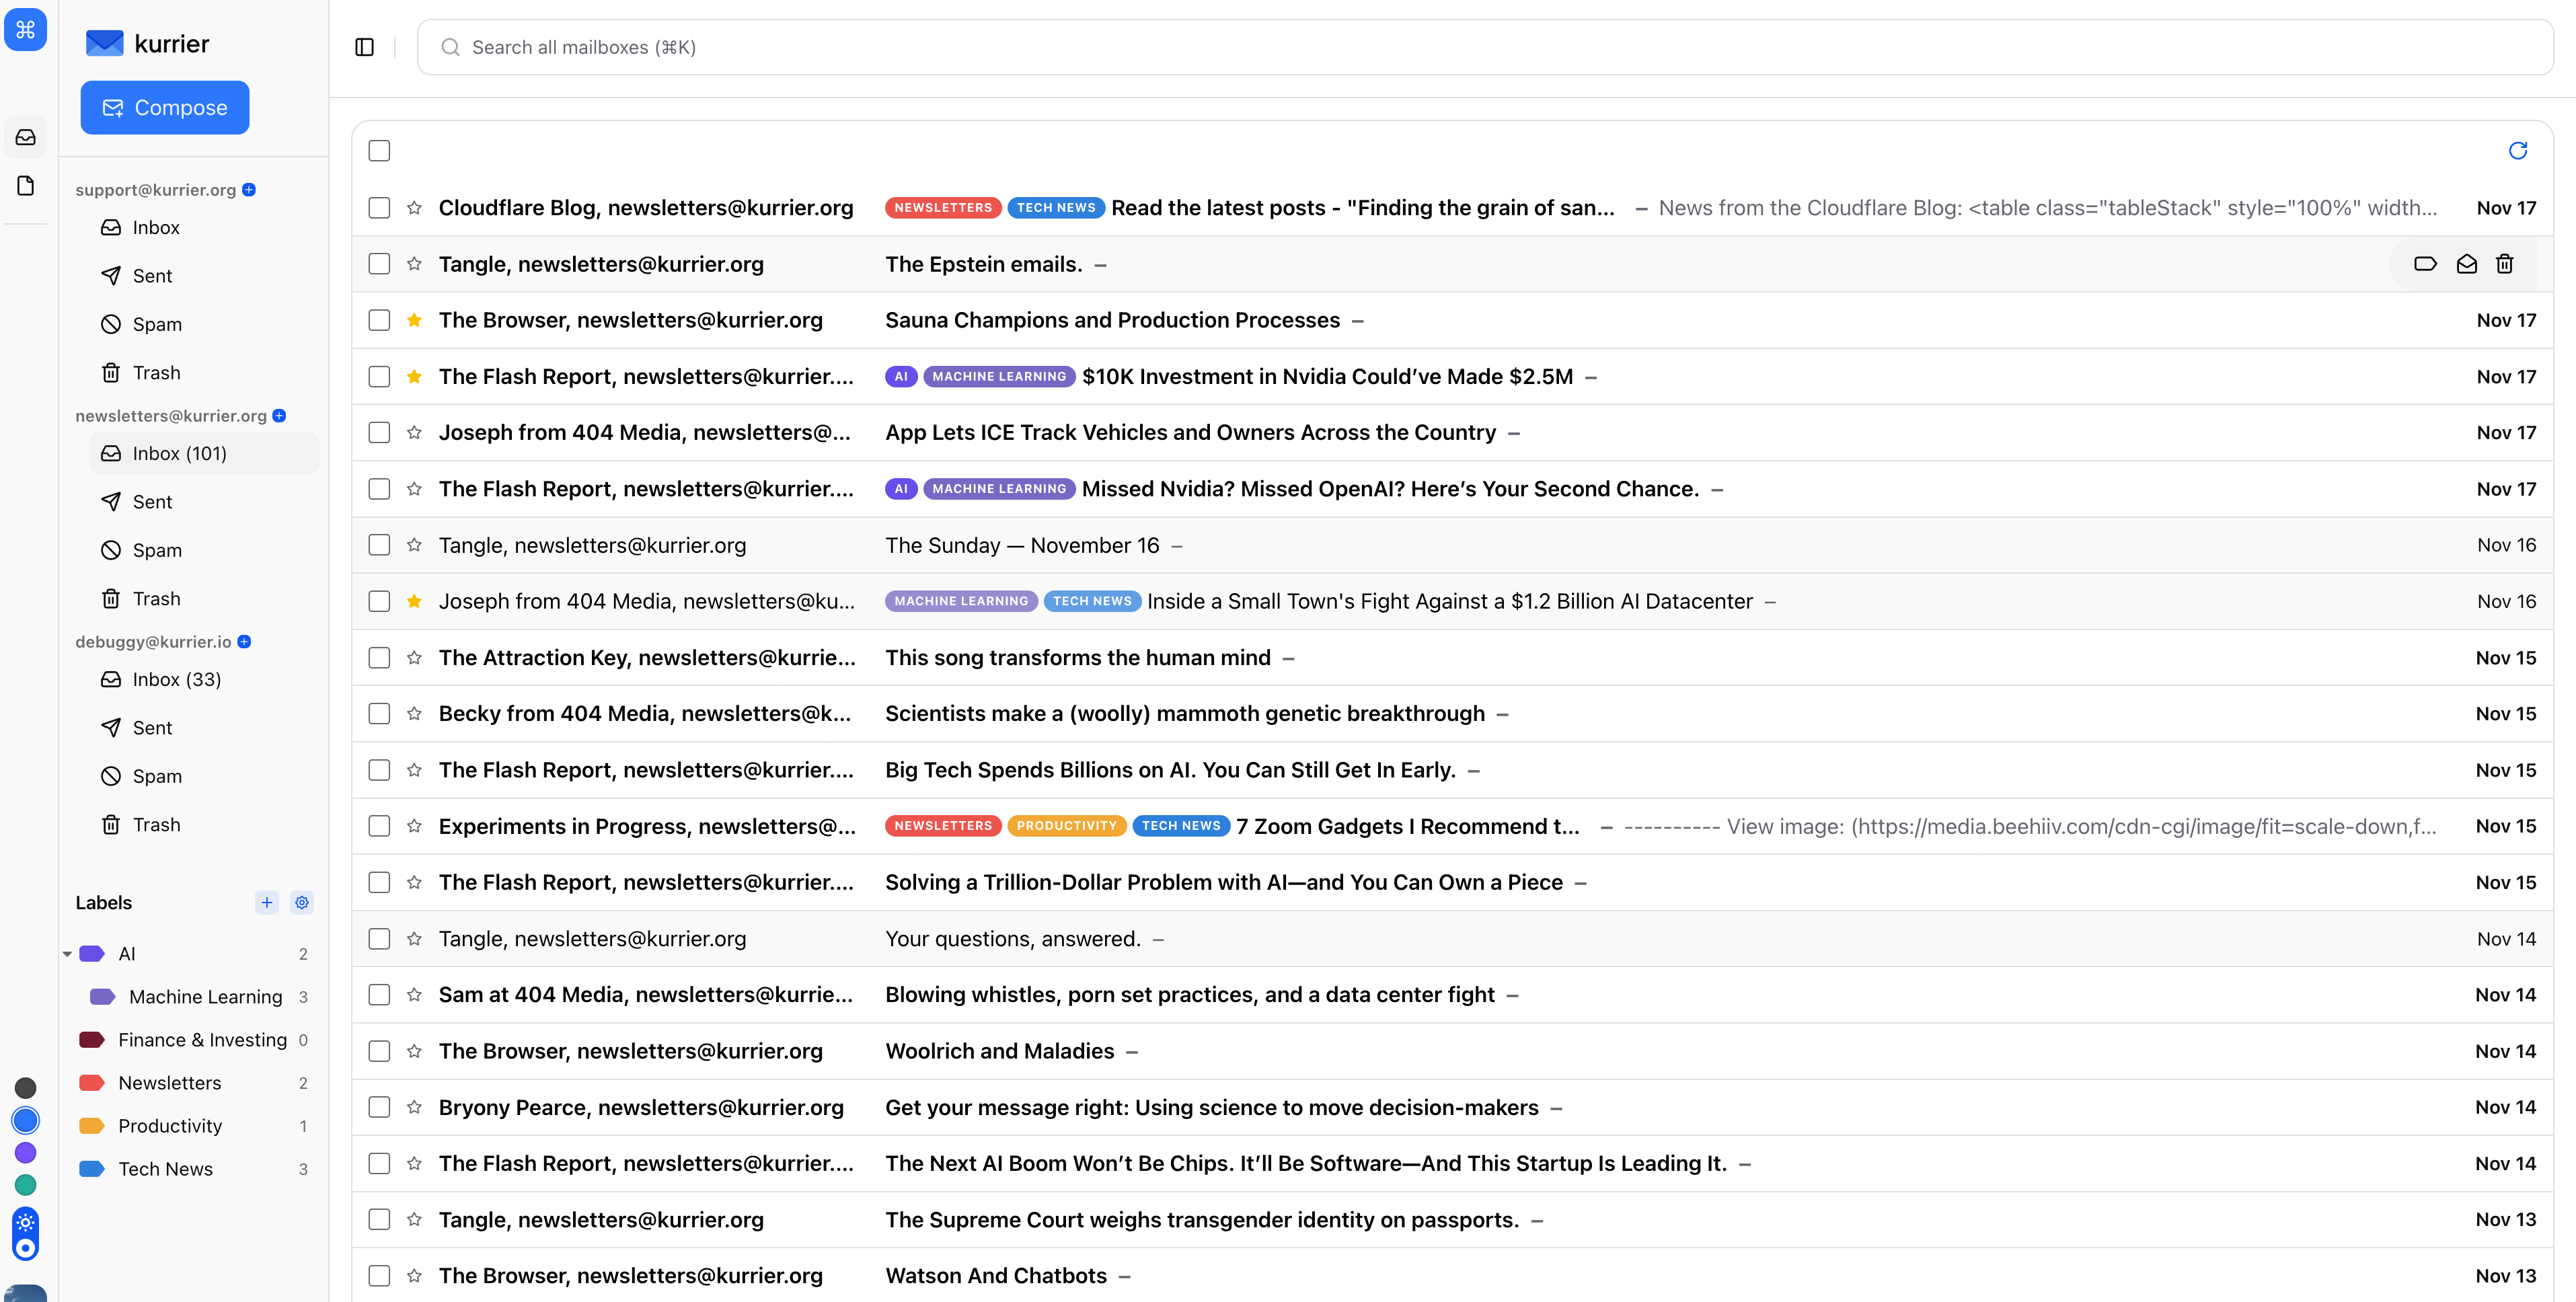
Task: Refresh the message list
Action: click(x=2519, y=150)
